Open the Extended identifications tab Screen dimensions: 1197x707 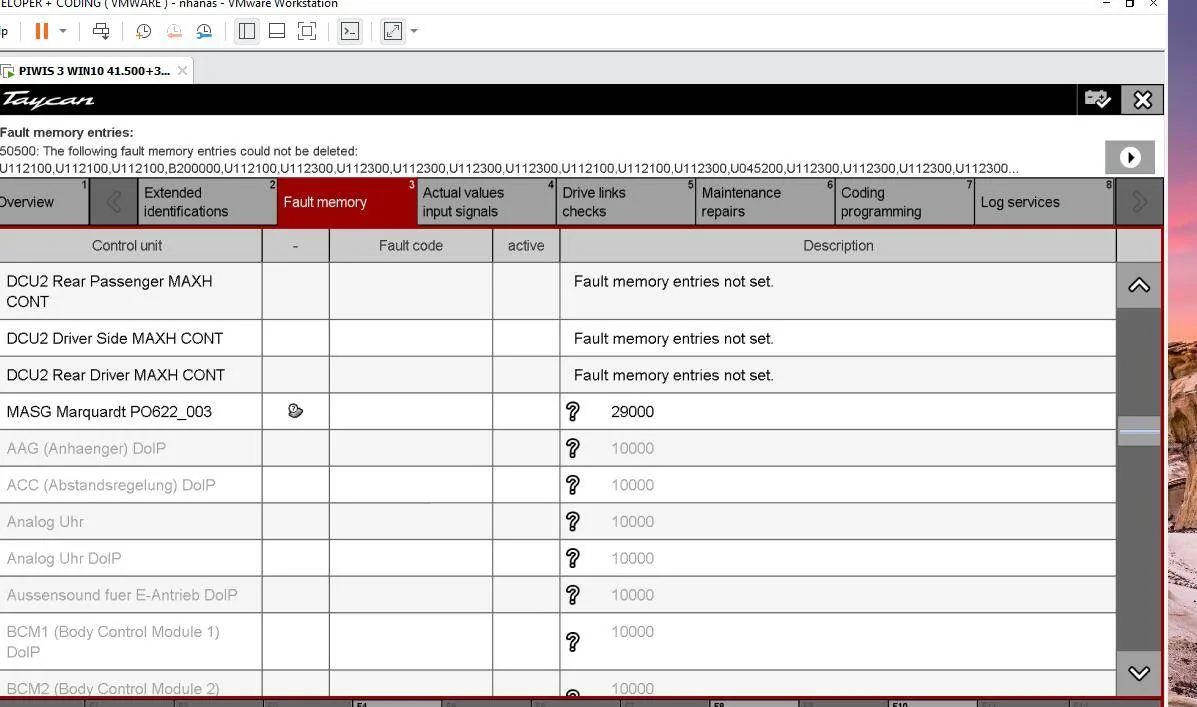point(207,202)
